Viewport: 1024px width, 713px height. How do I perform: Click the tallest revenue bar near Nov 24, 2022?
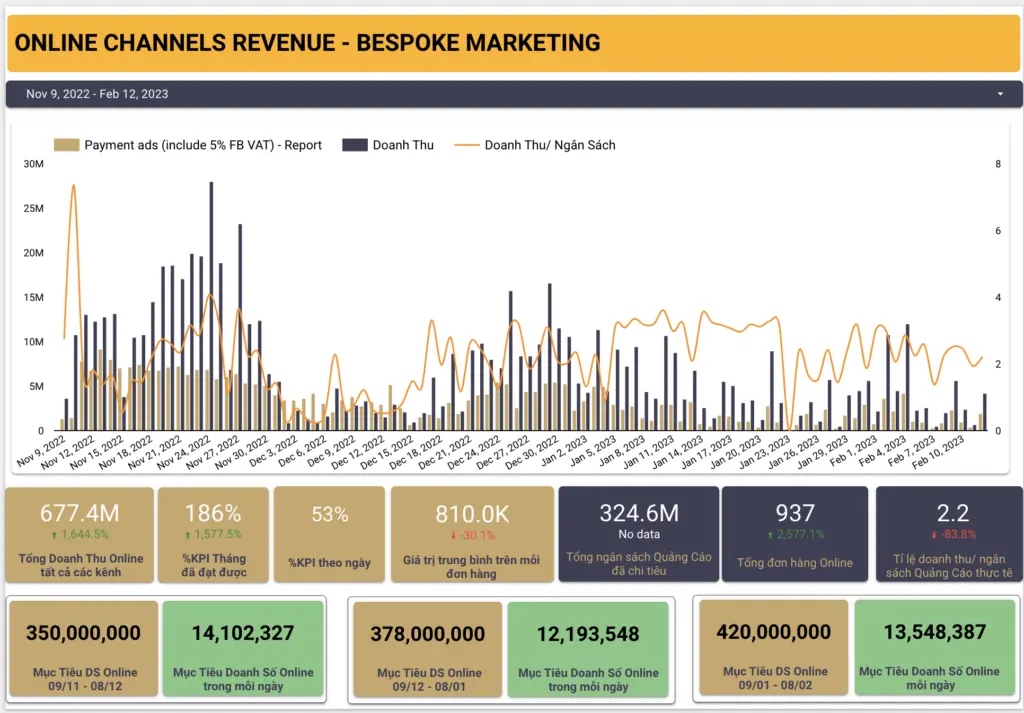pyautogui.click(x=211, y=306)
